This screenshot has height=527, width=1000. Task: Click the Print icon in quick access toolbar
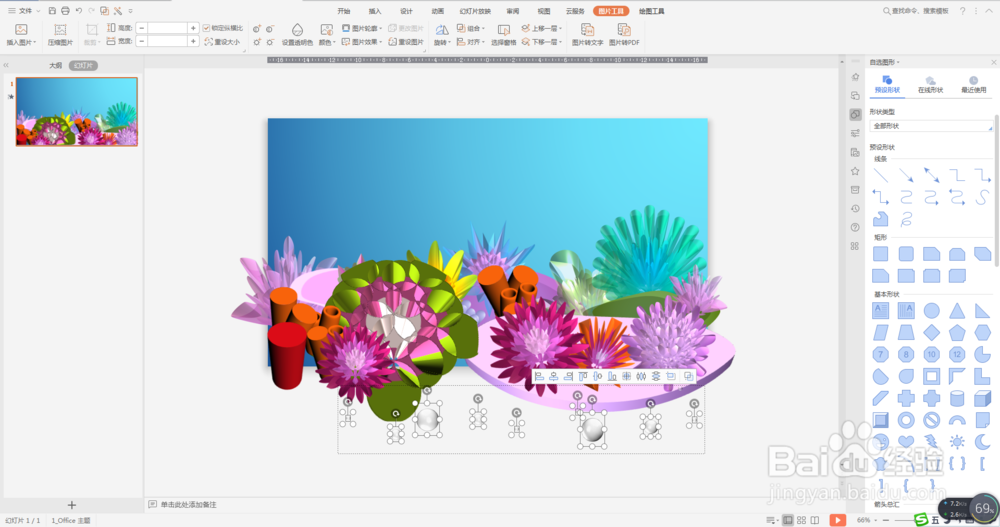pyautogui.click(x=65, y=11)
